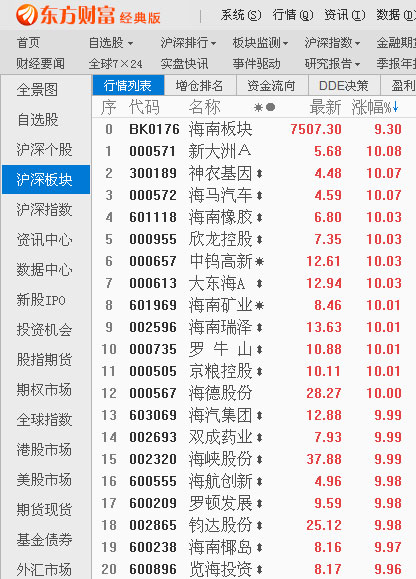Switch to the 资金流向 tab

click(271, 86)
